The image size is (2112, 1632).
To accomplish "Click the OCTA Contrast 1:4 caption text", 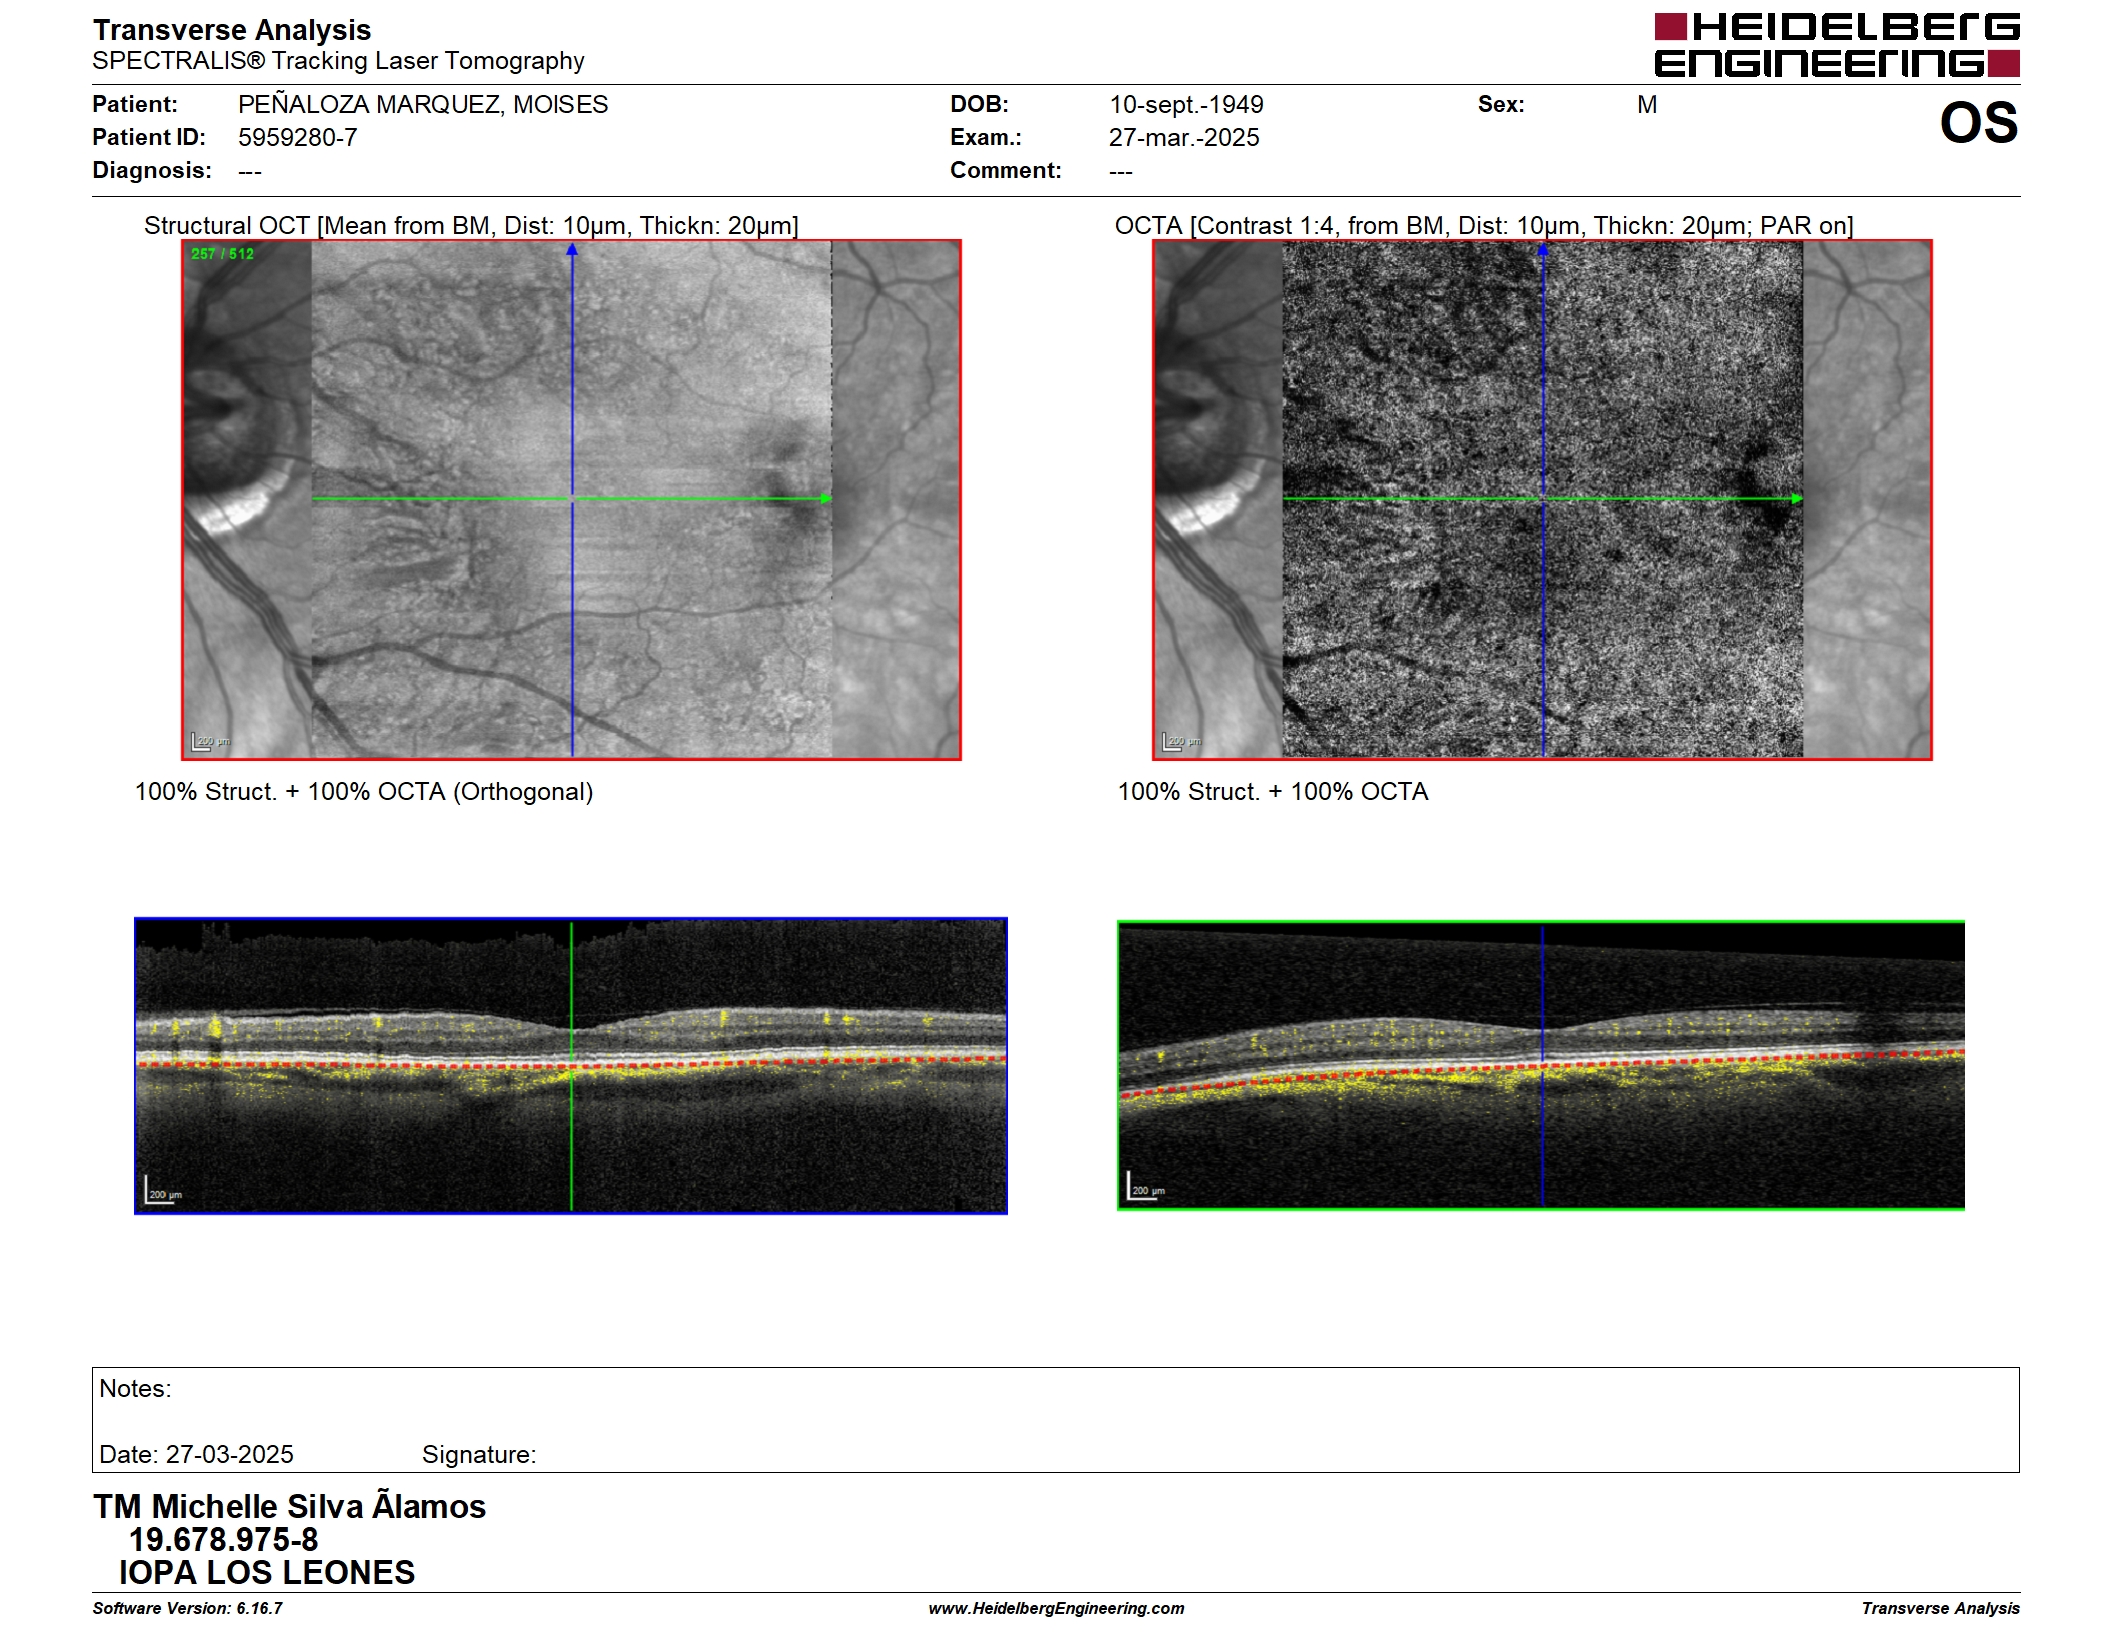I will point(1484,225).
